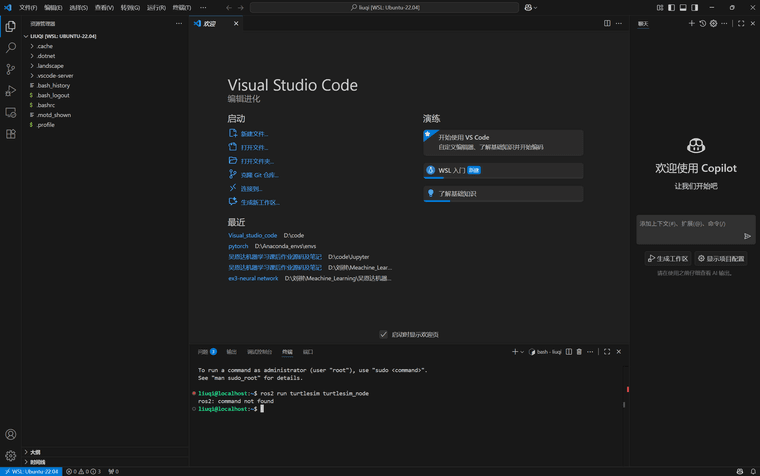Open the File (F) menu

28,7
